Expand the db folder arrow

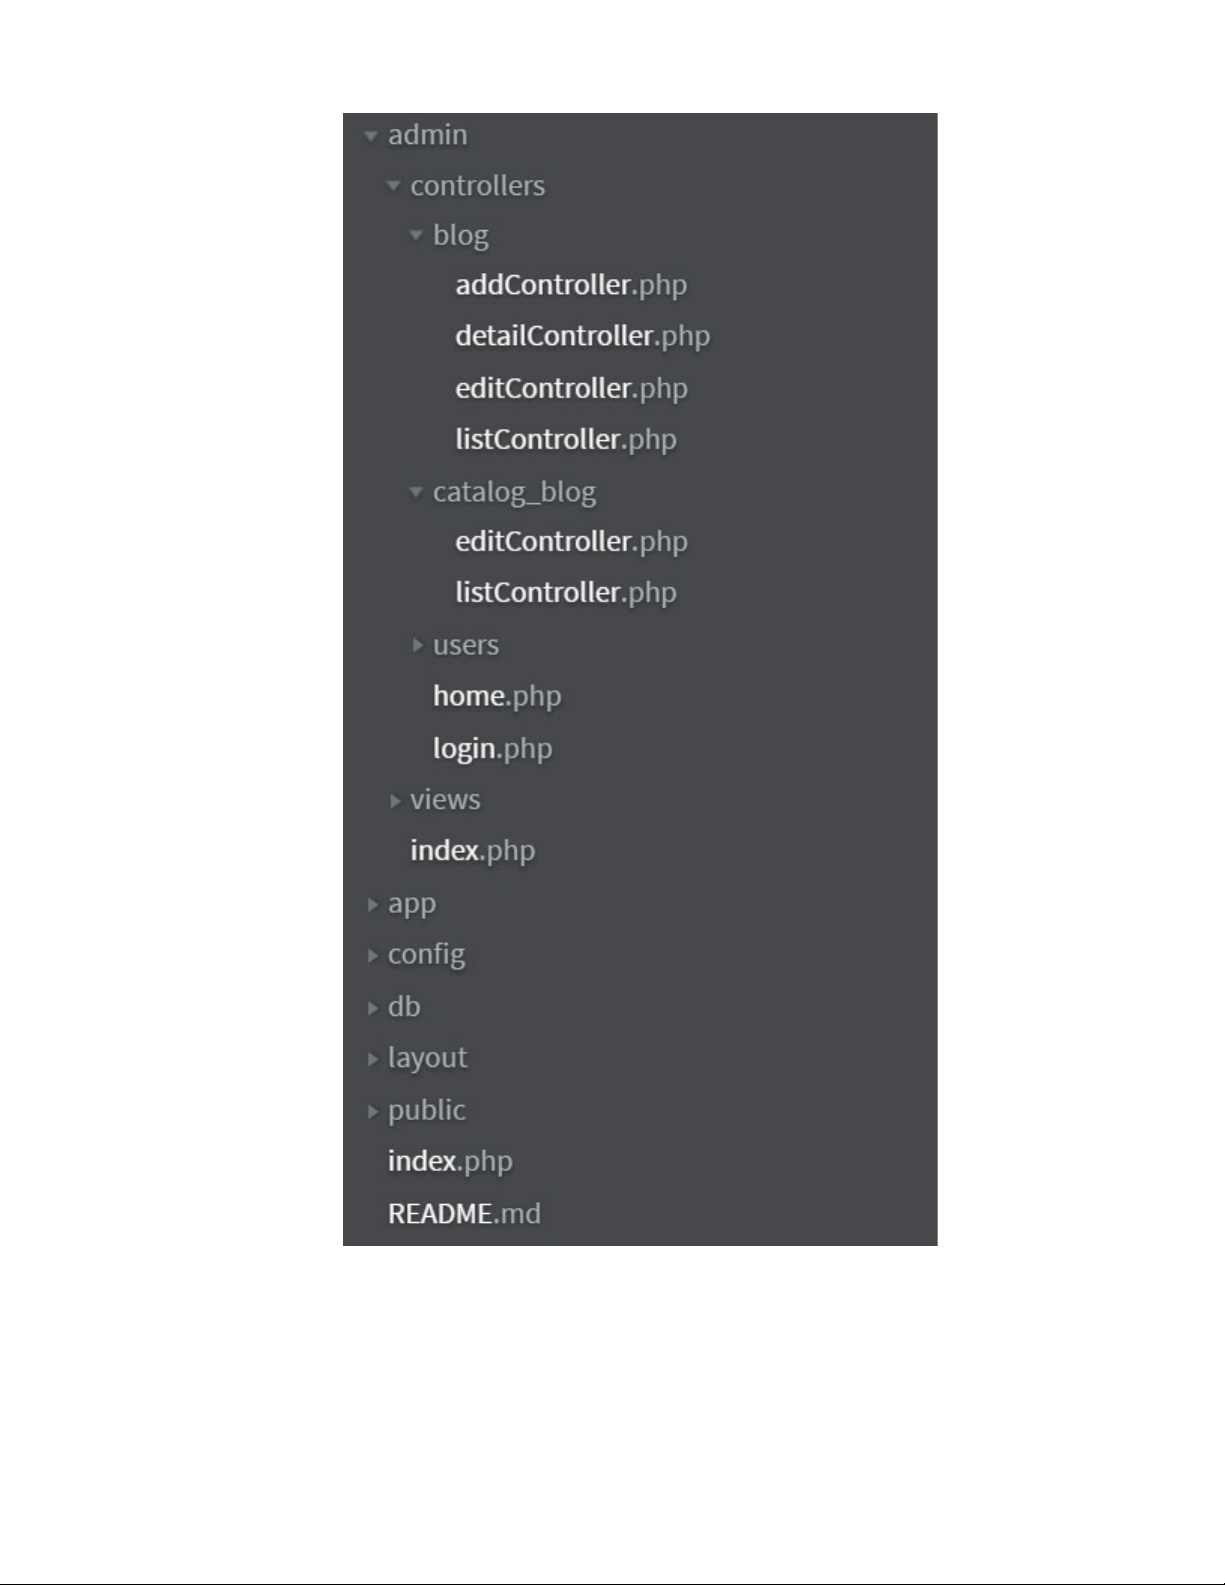pos(372,1008)
